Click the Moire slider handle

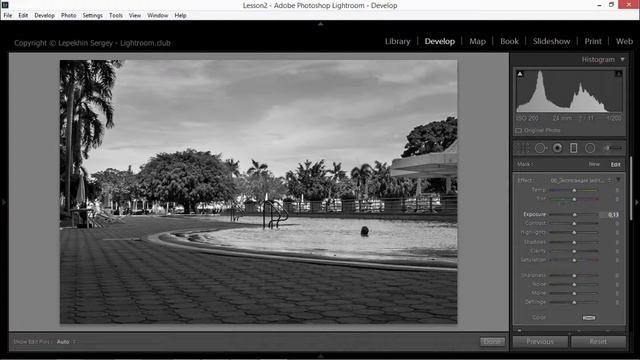574,293
